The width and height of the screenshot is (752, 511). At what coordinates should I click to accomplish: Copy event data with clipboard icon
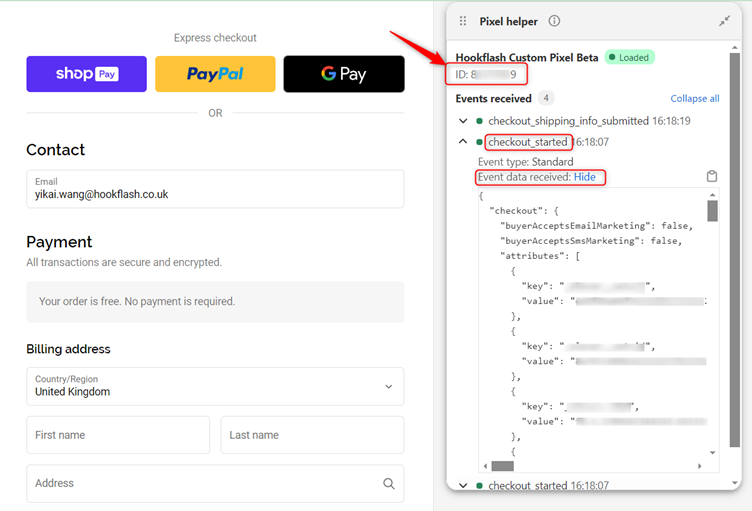pos(712,176)
